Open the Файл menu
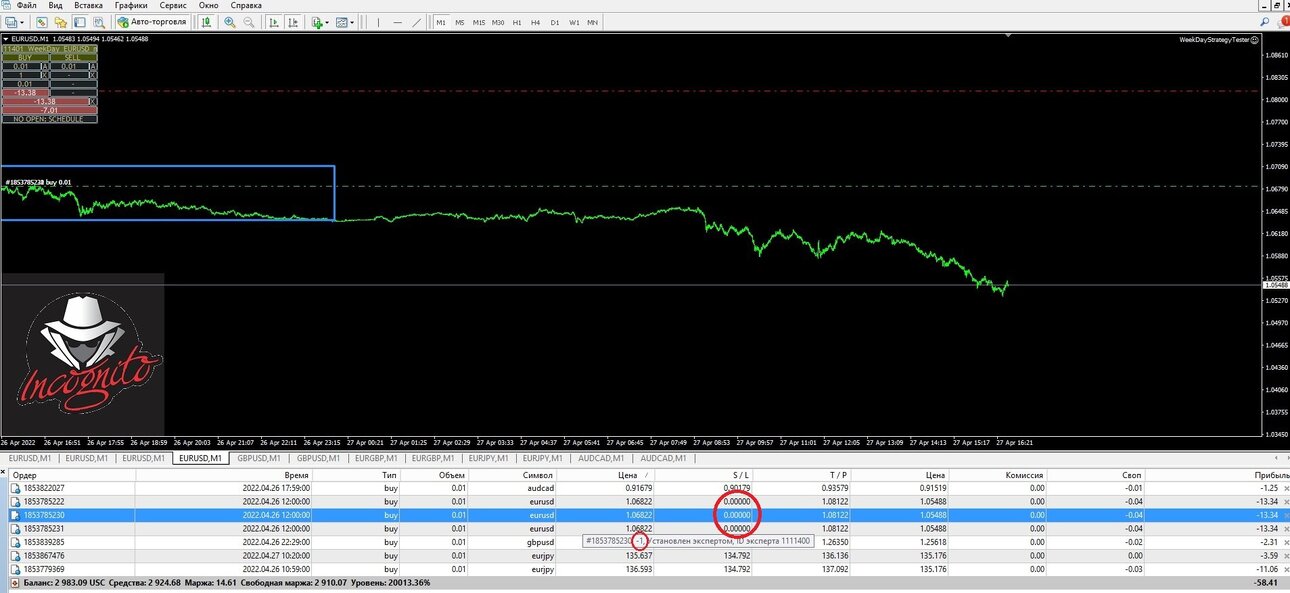This screenshot has width=1290, height=593. (26, 5)
